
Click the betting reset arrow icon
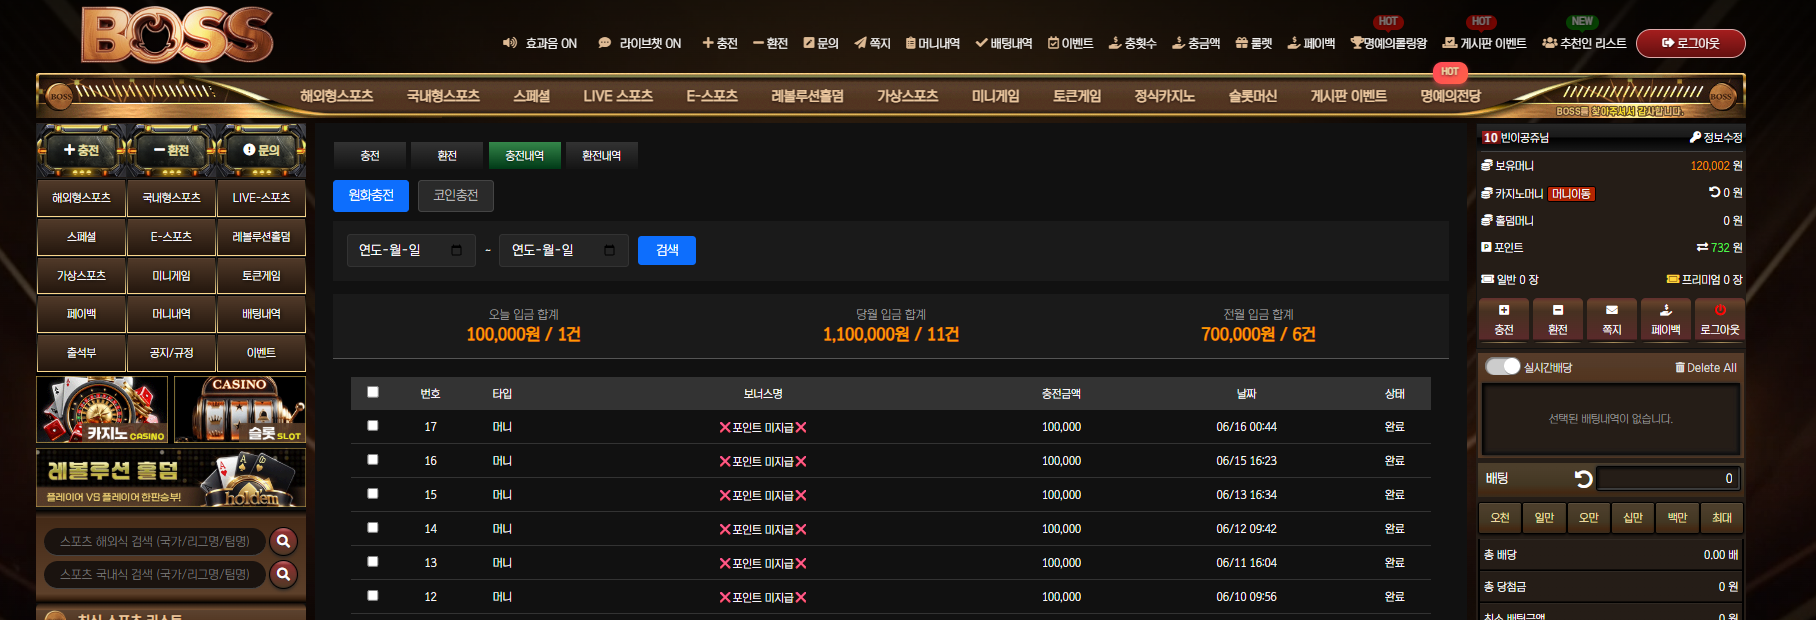pyautogui.click(x=1583, y=479)
